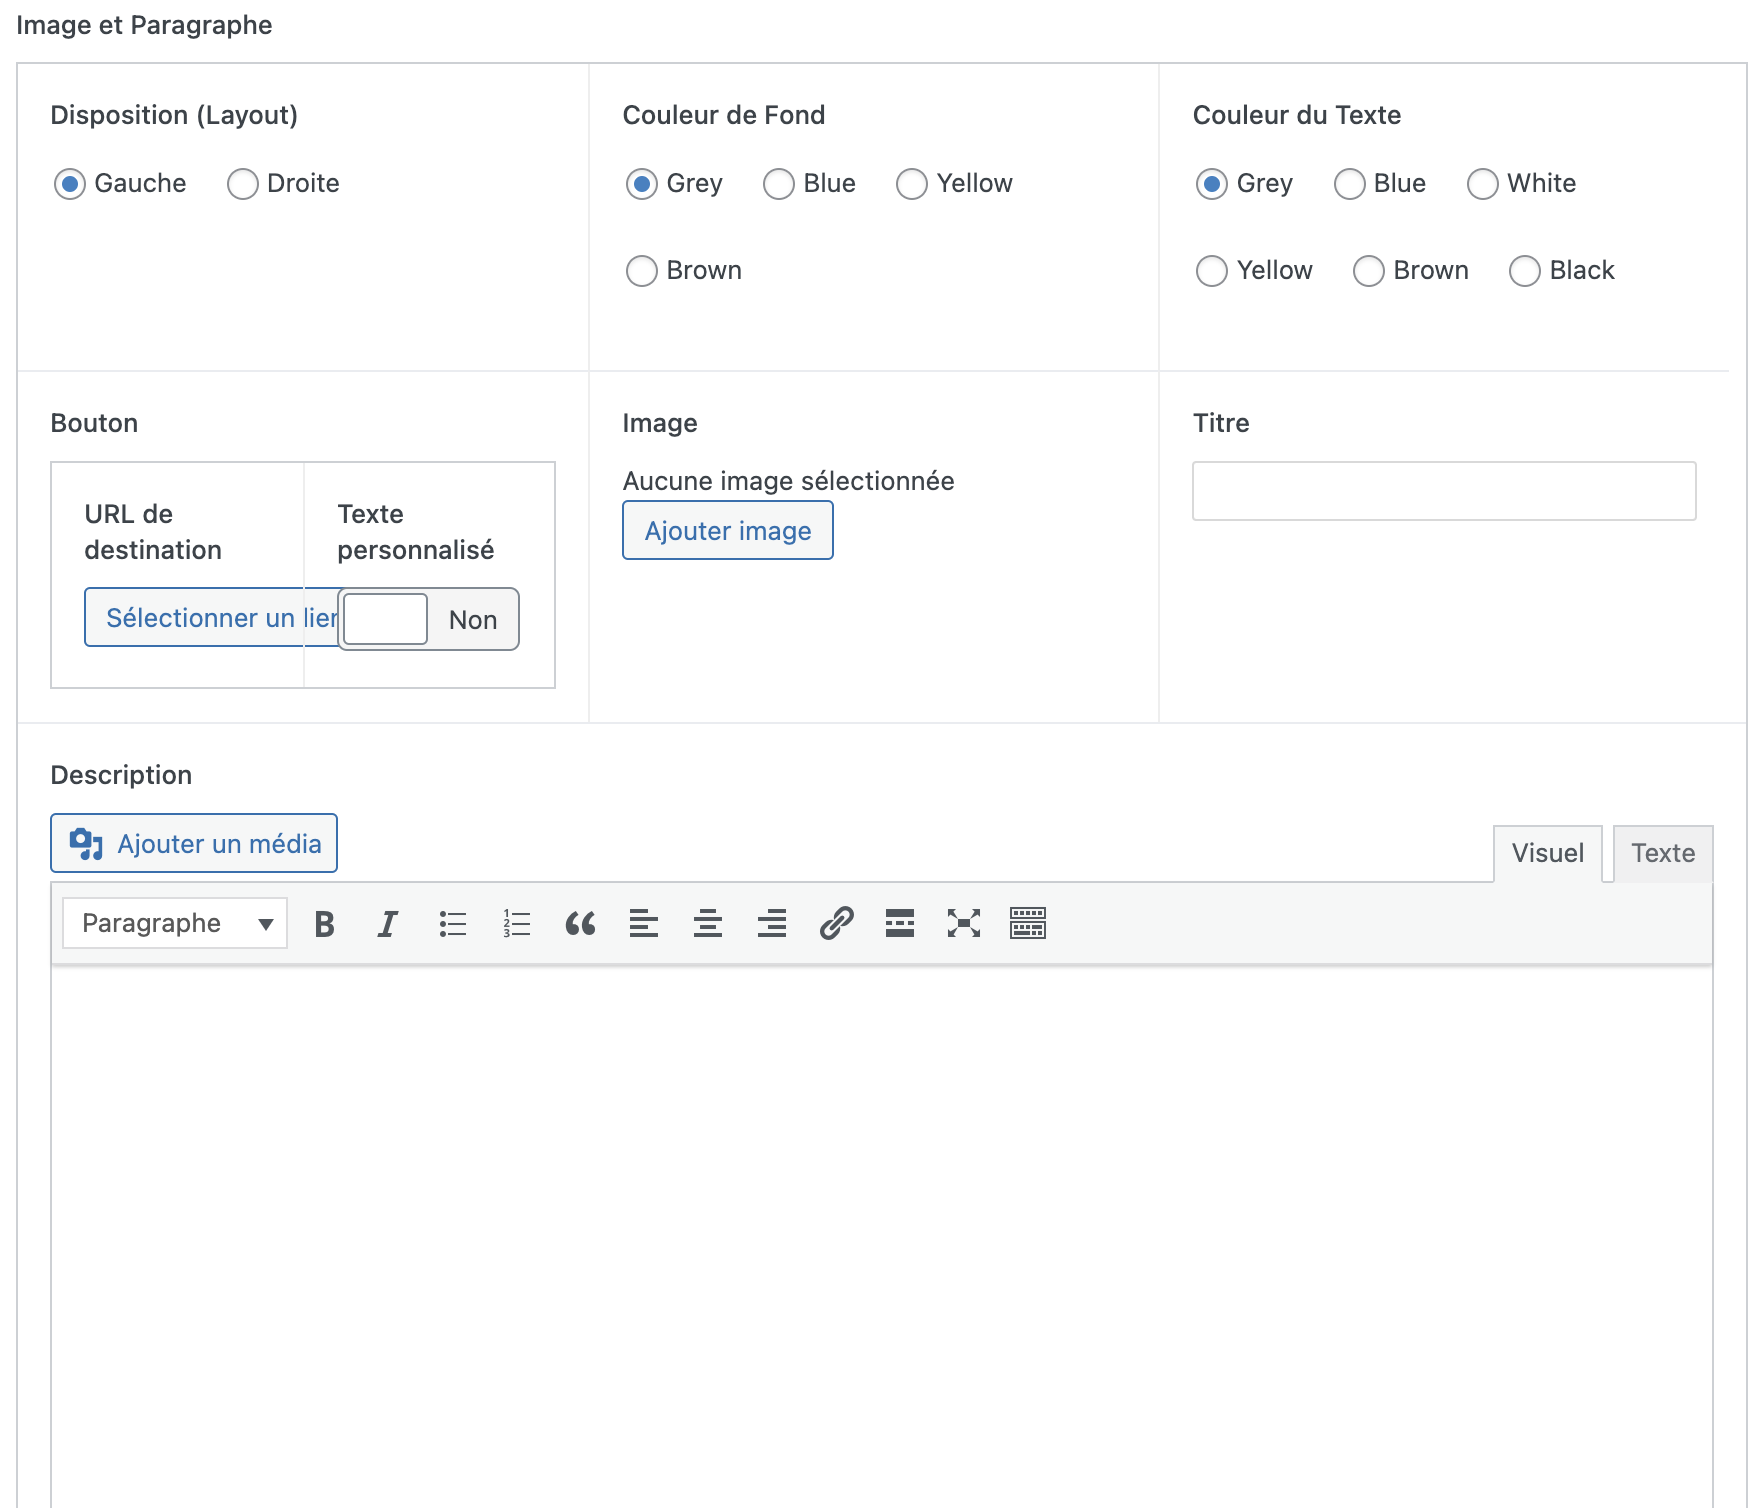Toggle the Texte personnalisé switch
The image size is (1764, 1508).
pyautogui.click(x=428, y=620)
